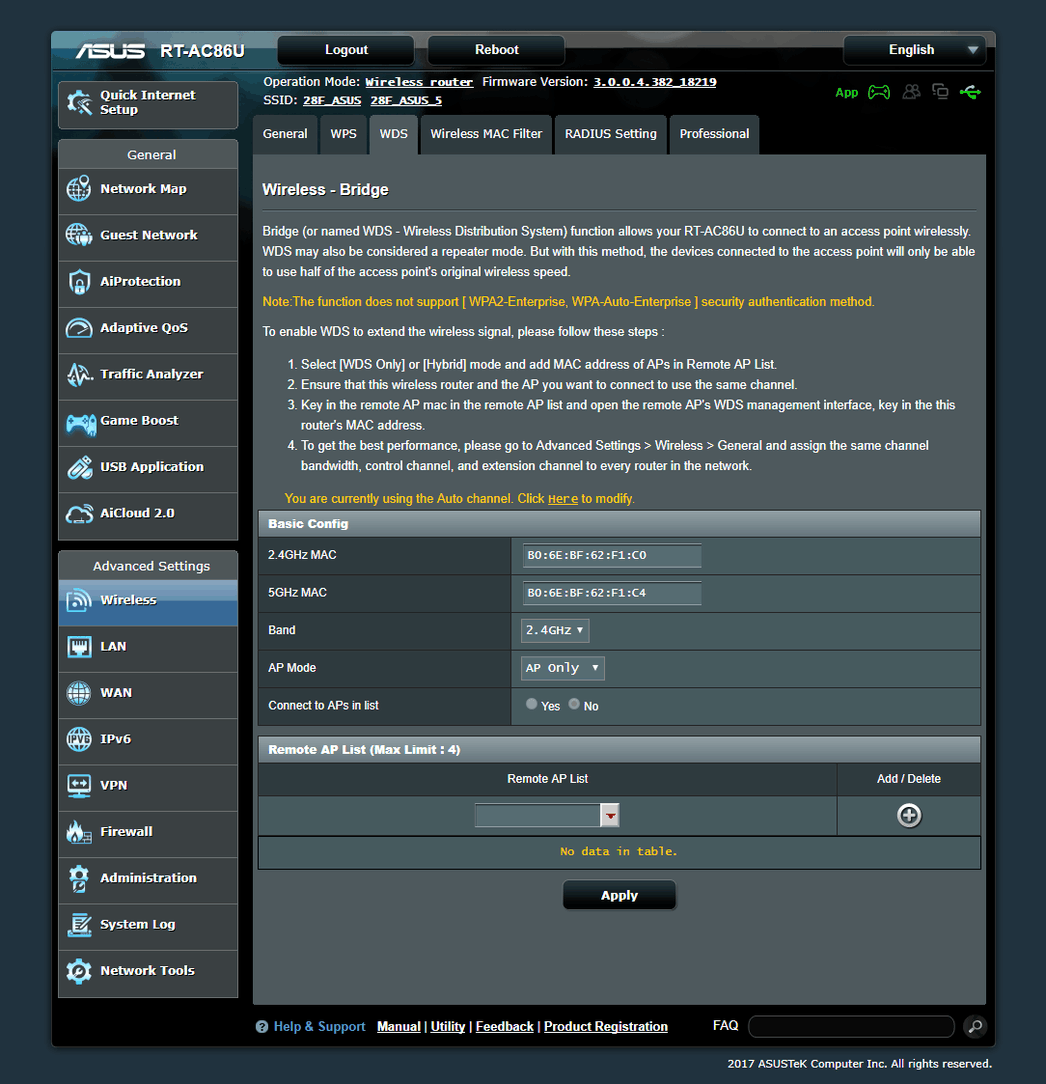Click the Traffic Analyzer graph icon
The height and width of the screenshot is (1084, 1046).
[79, 374]
